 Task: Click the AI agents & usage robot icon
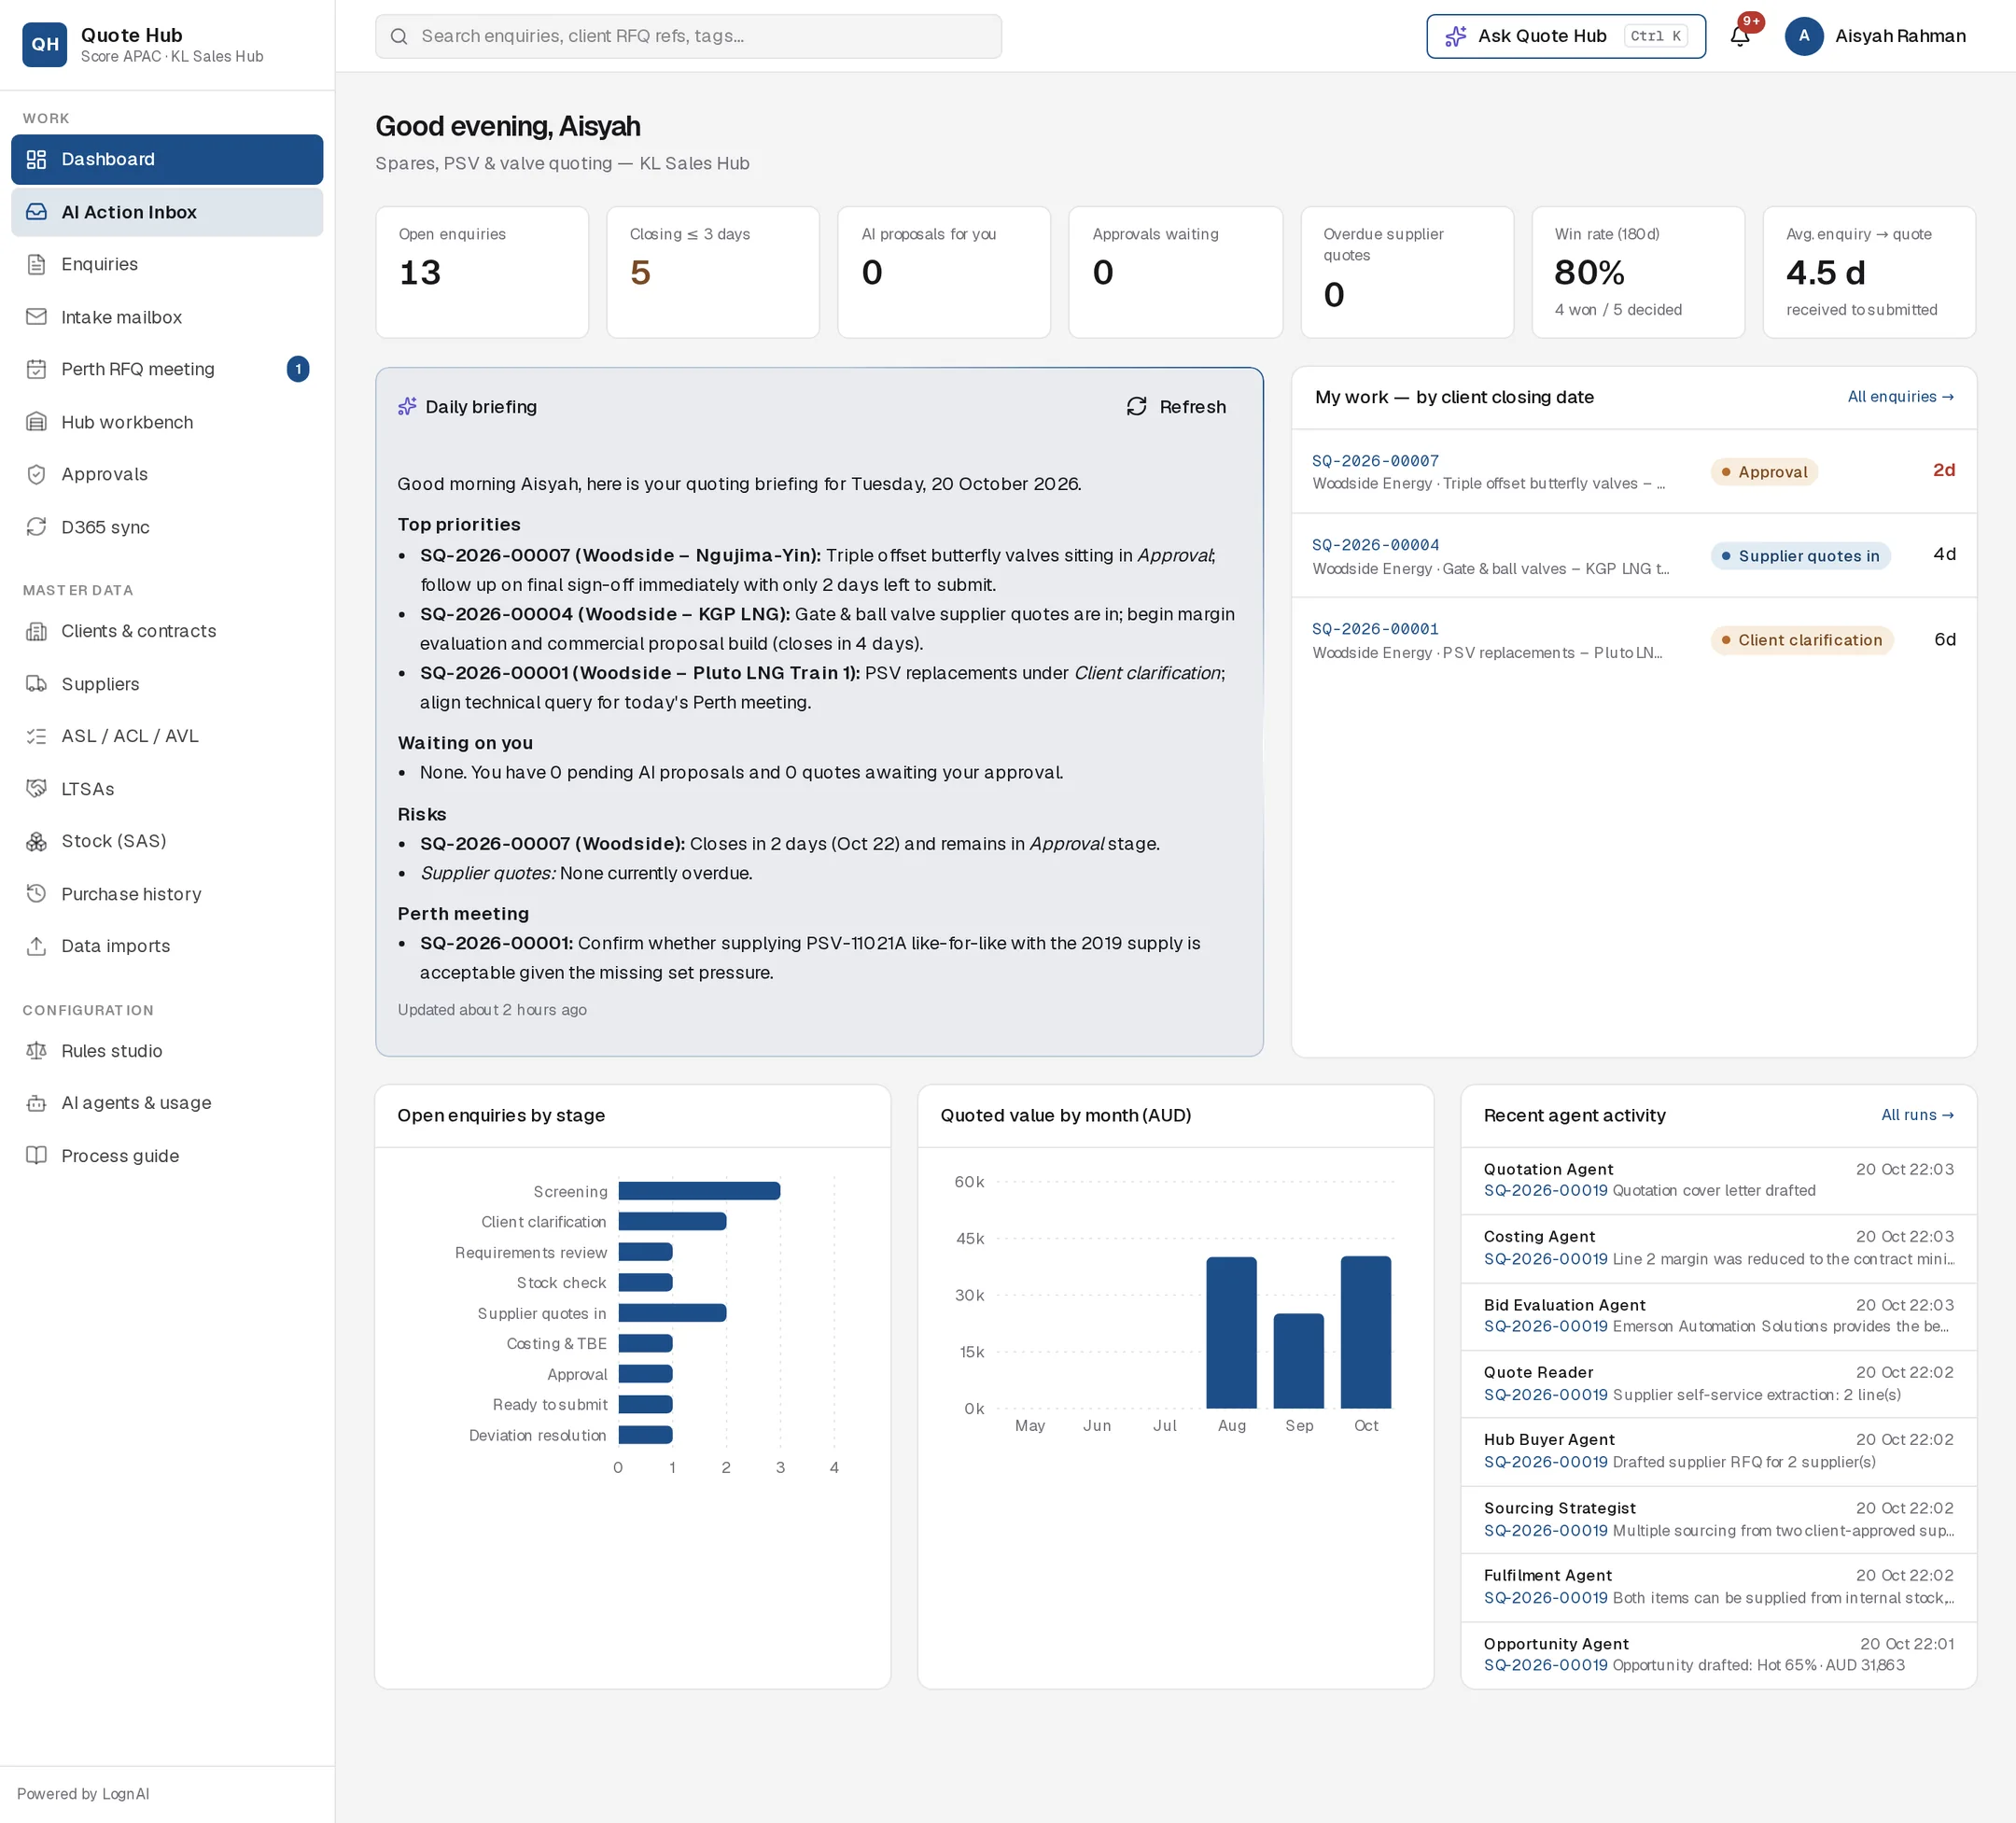click(37, 1103)
